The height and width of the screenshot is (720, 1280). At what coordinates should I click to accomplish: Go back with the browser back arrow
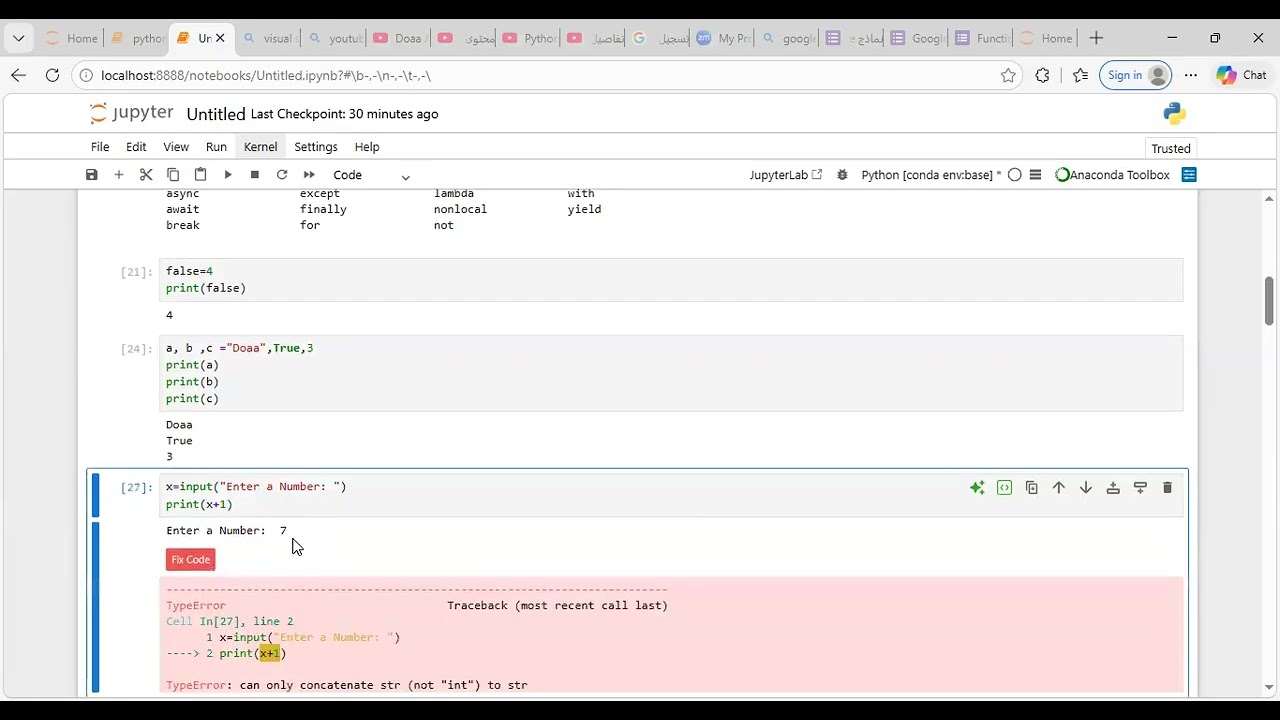(x=18, y=75)
